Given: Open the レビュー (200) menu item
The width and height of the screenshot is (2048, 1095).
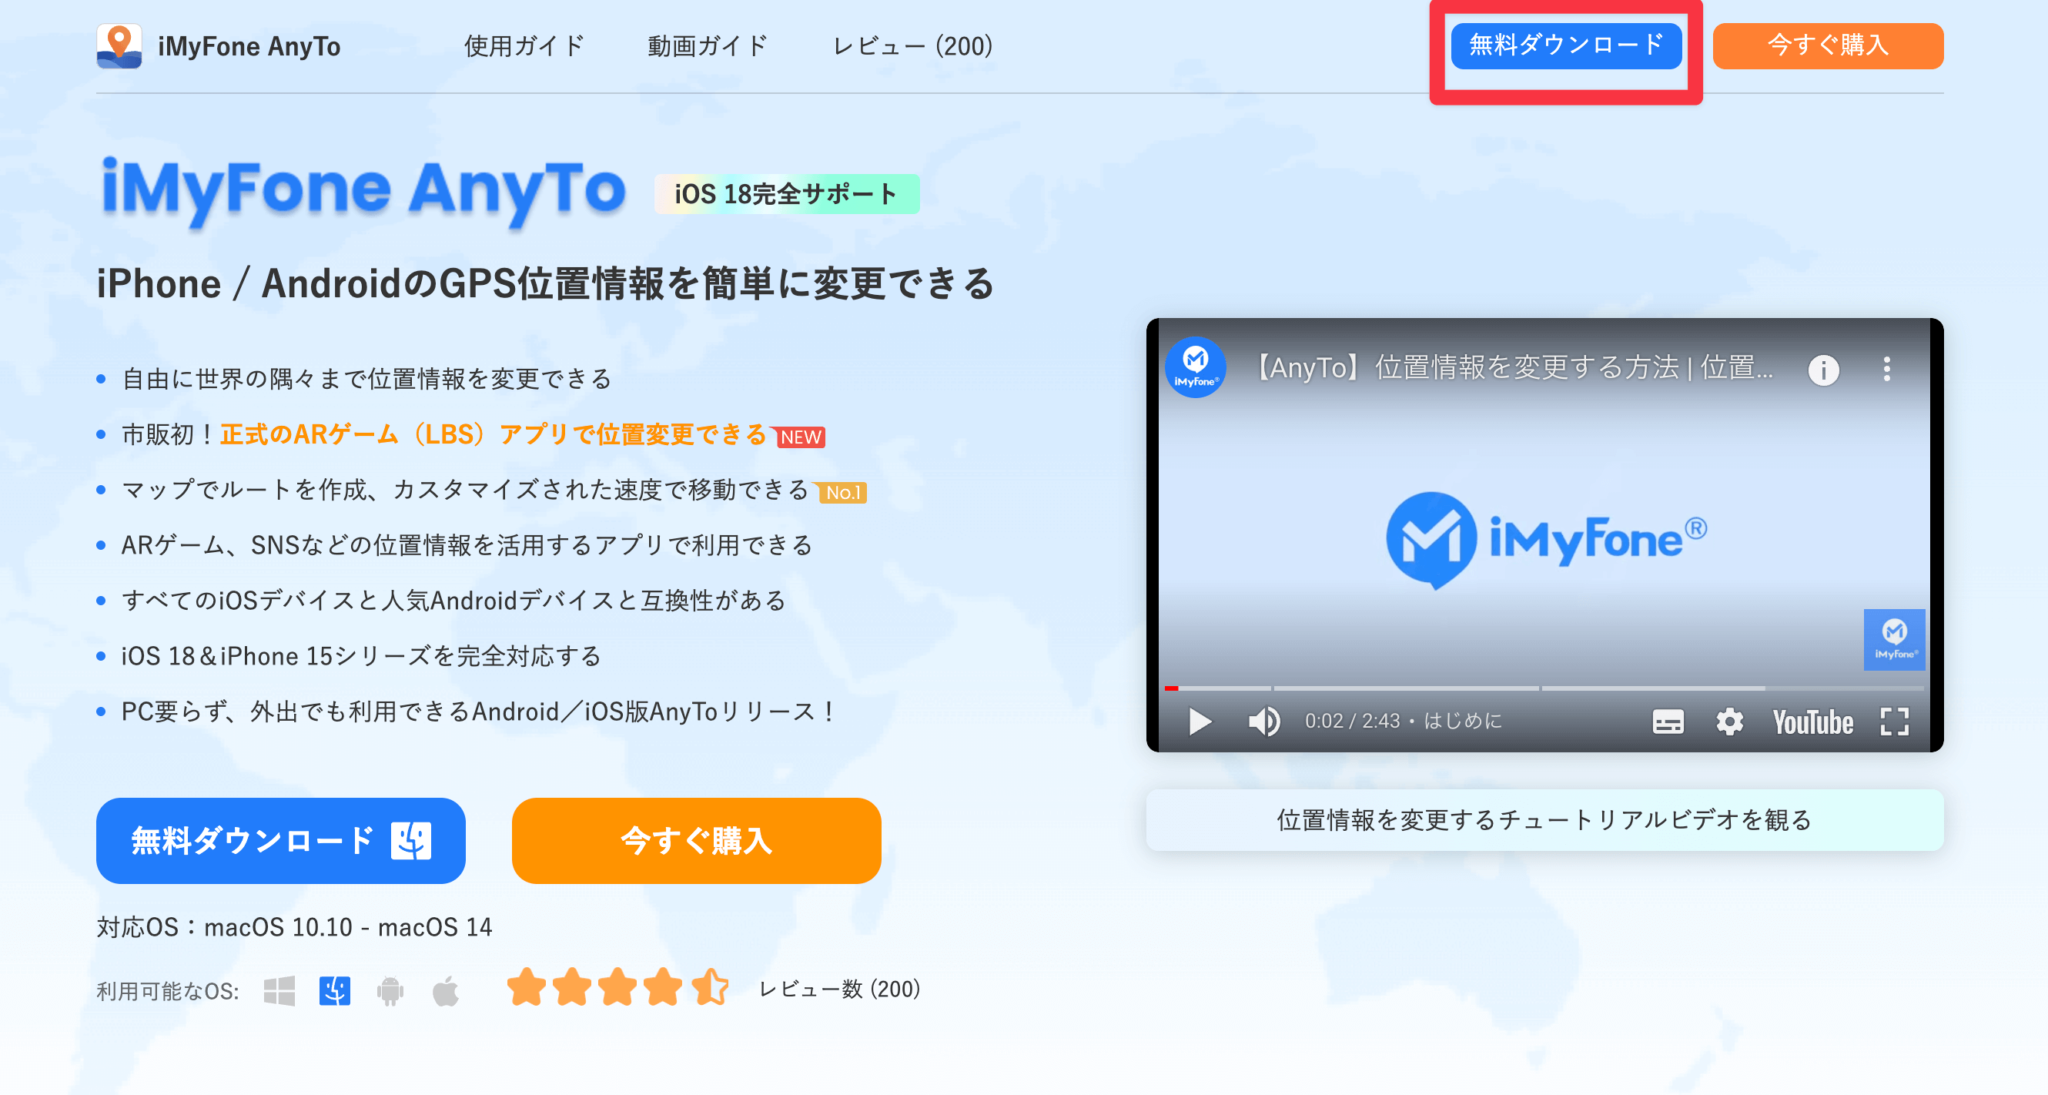Looking at the screenshot, I should 913,46.
